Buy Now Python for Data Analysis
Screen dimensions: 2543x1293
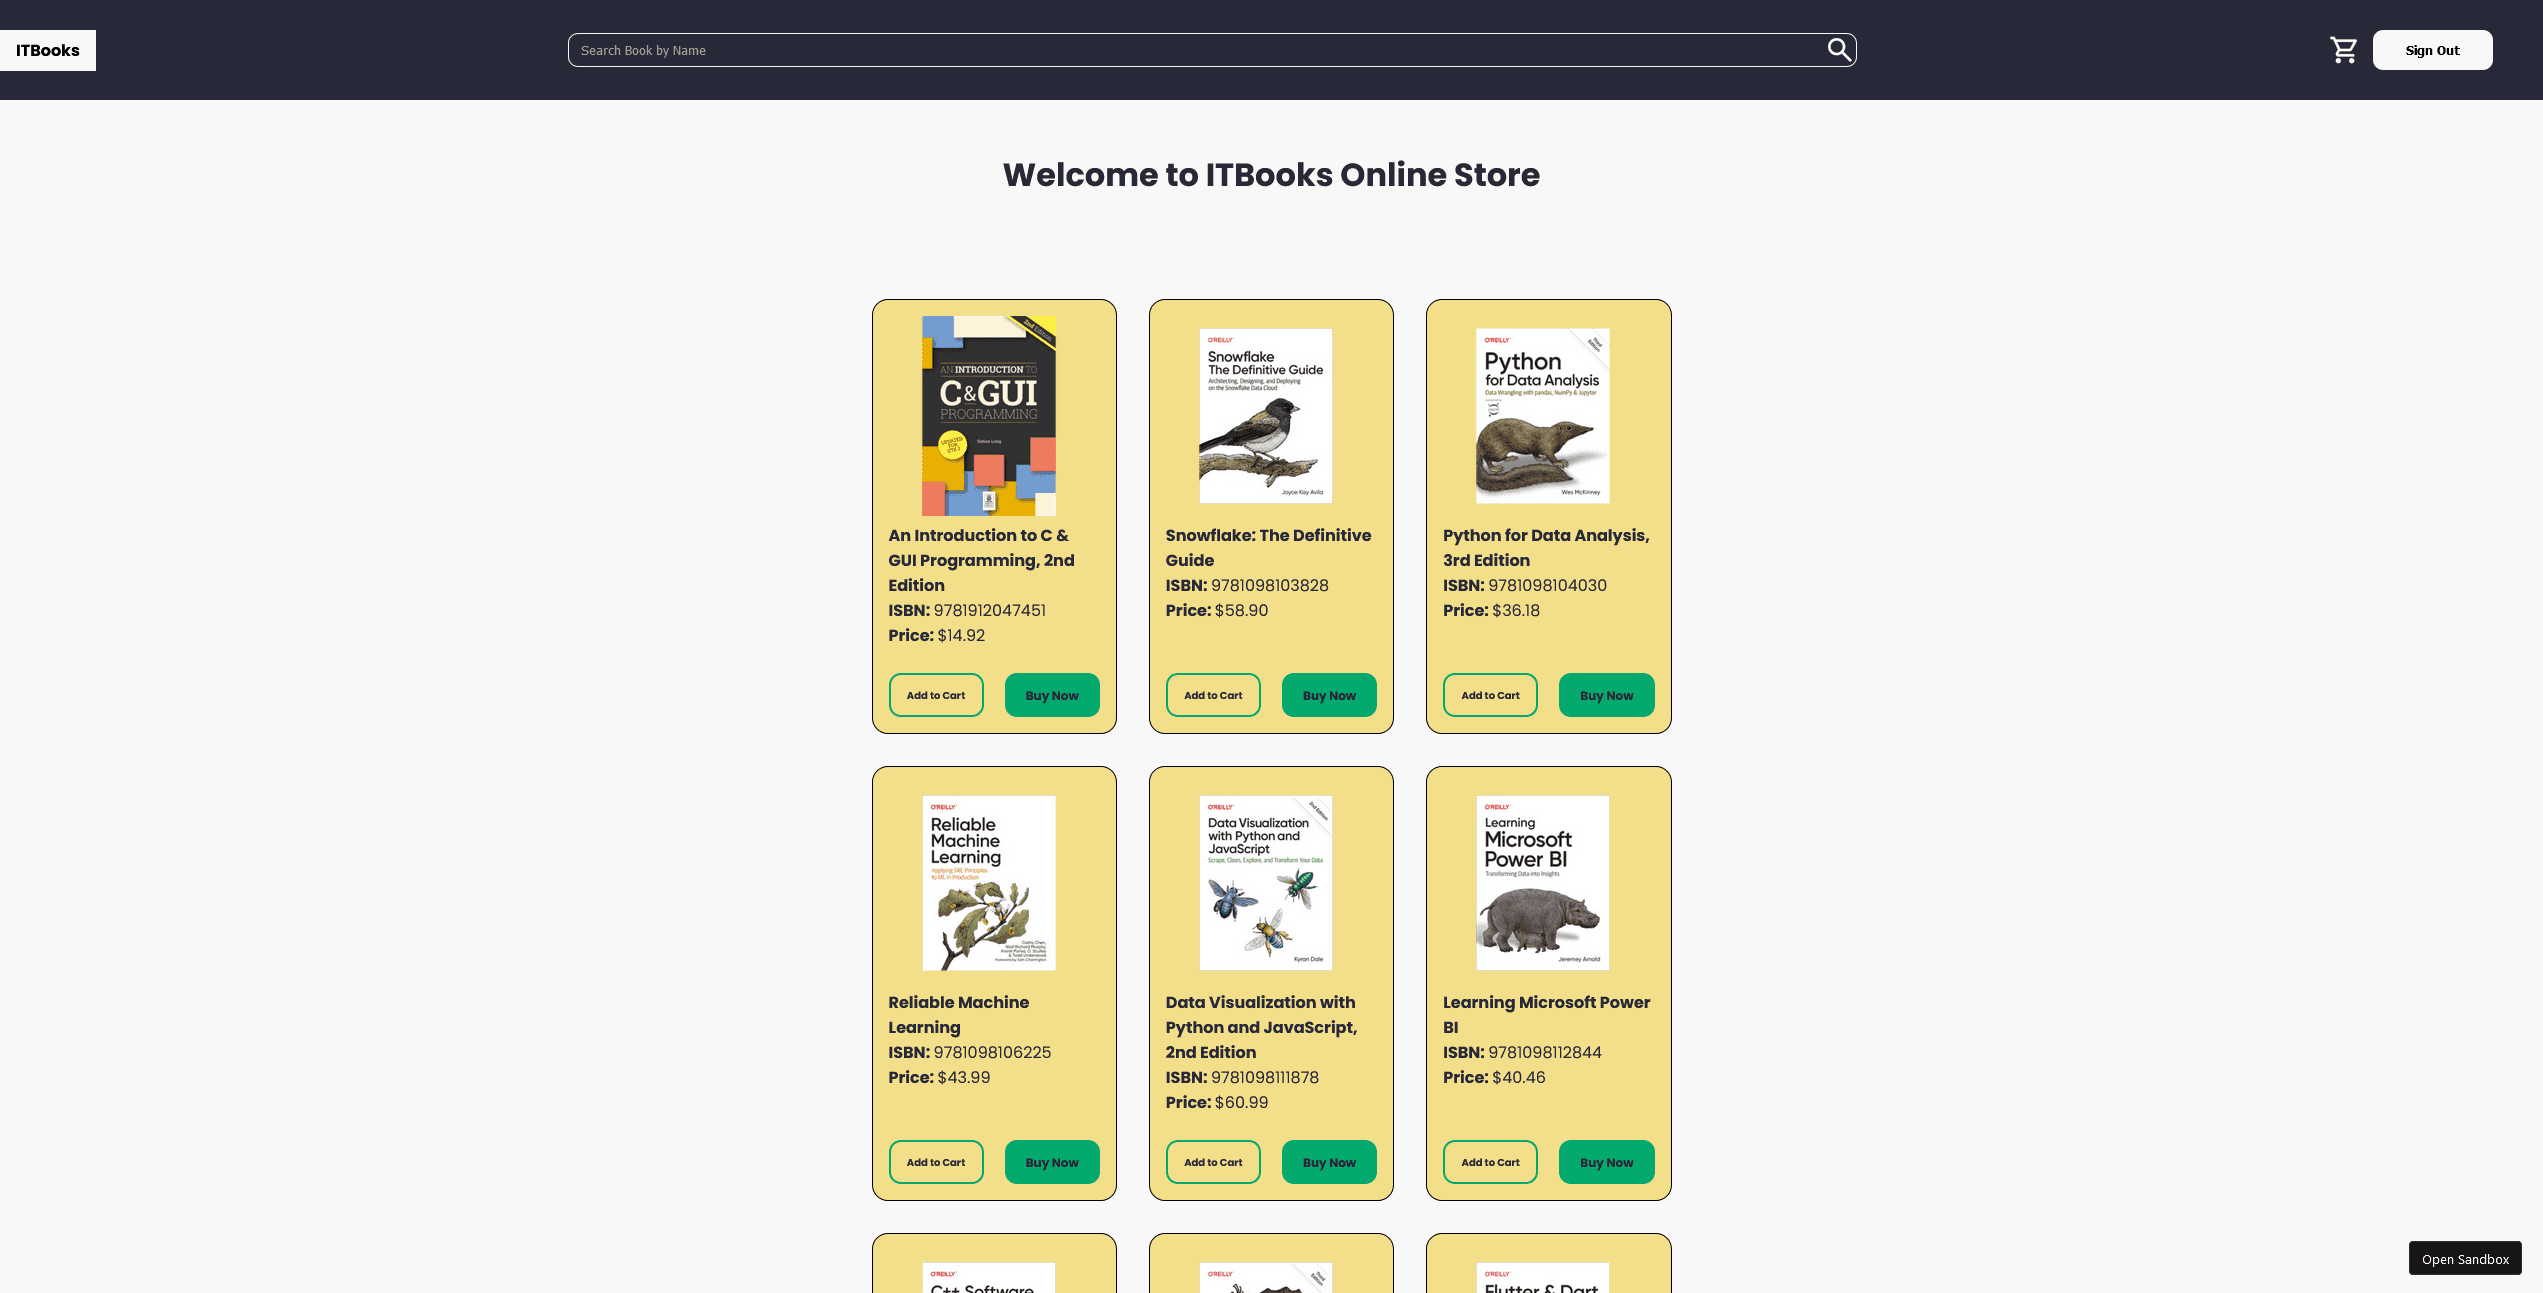1607,695
